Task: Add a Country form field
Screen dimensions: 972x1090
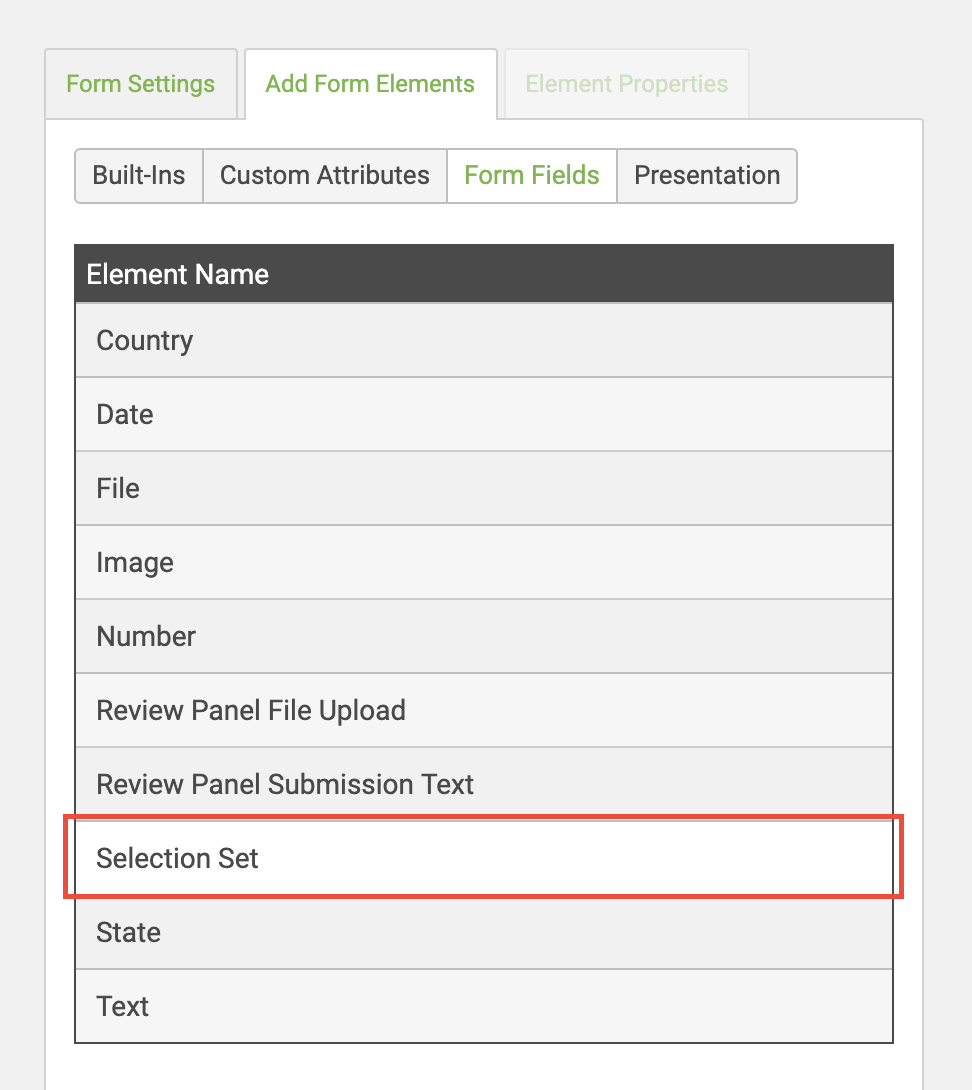Action: [145, 341]
